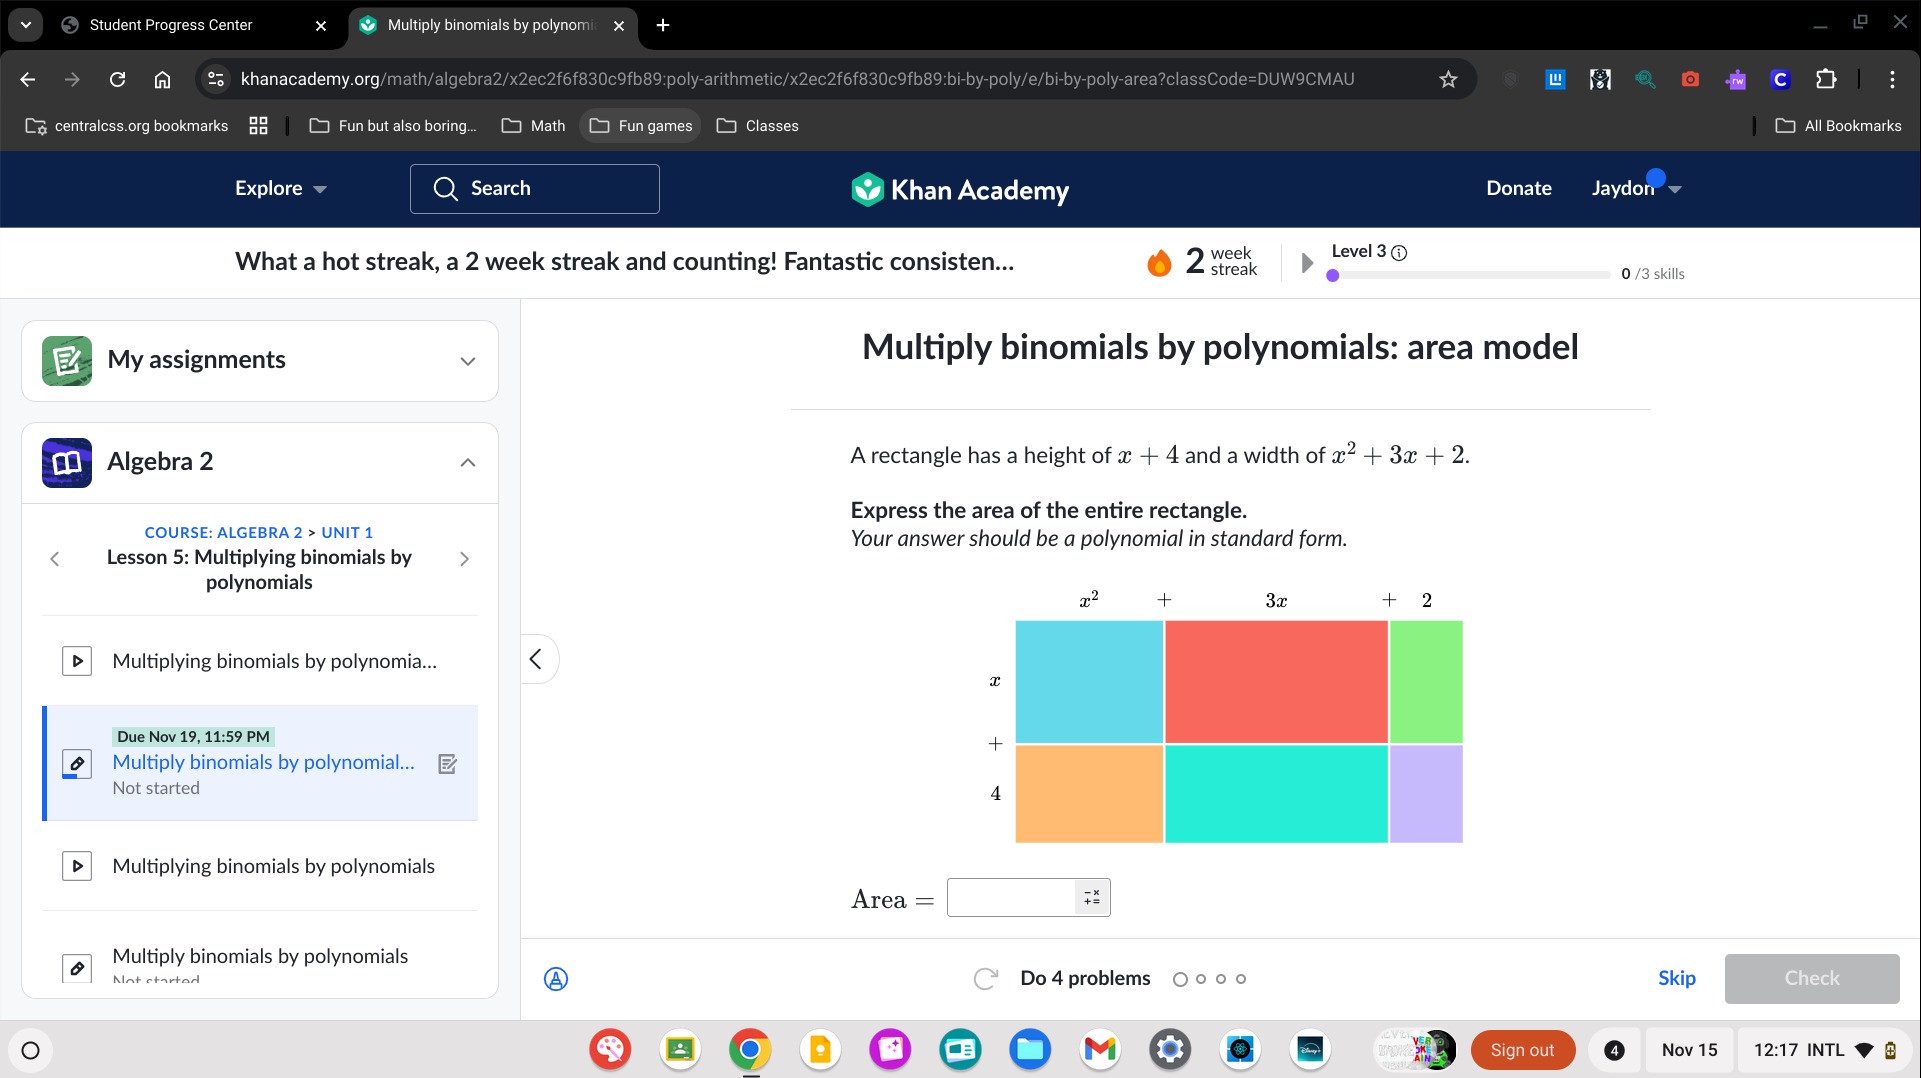This screenshot has height=1078, width=1921.
Task: Click the My assignments notebook icon
Action: tap(67, 361)
